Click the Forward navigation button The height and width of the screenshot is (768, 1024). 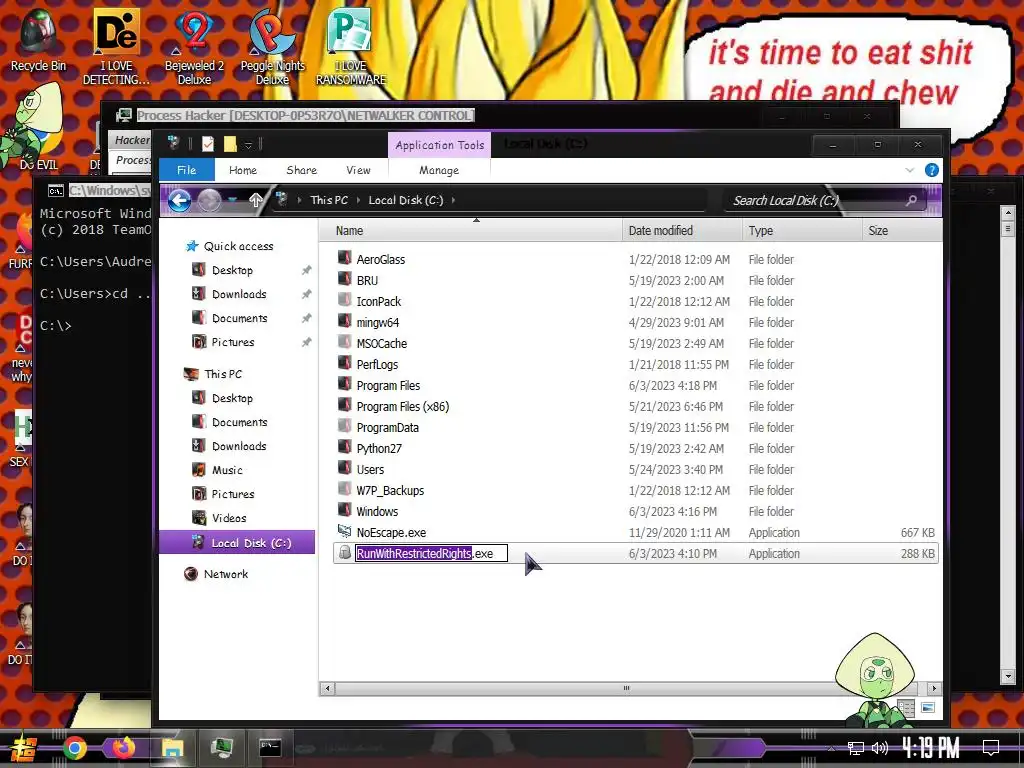(209, 200)
